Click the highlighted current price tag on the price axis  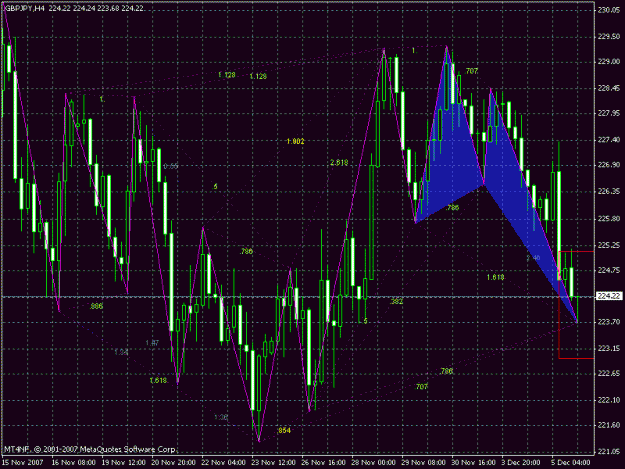(x=609, y=296)
